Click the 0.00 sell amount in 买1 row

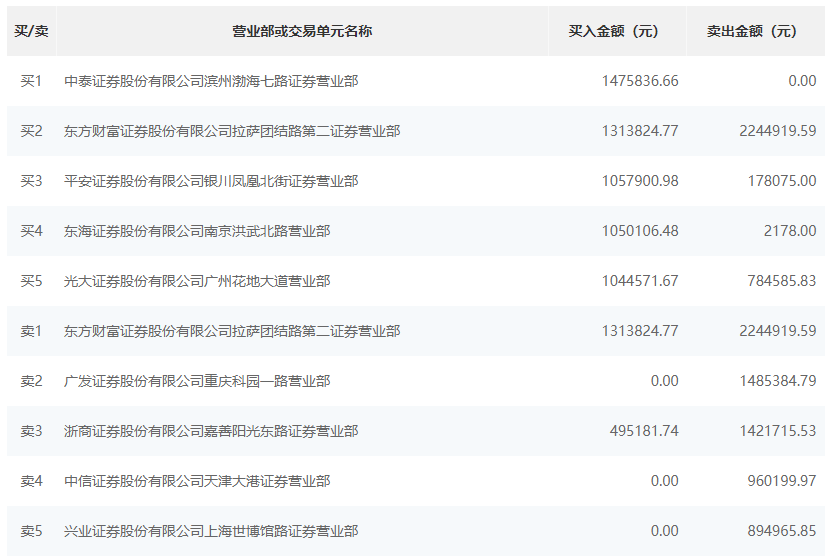[x=803, y=81]
